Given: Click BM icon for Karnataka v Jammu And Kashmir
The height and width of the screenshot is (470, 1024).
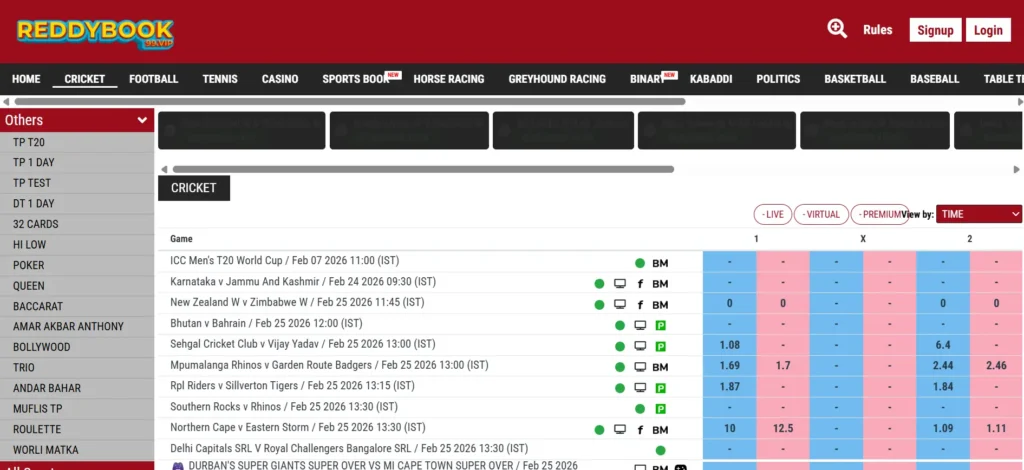Looking at the screenshot, I should (x=660, y=284).
